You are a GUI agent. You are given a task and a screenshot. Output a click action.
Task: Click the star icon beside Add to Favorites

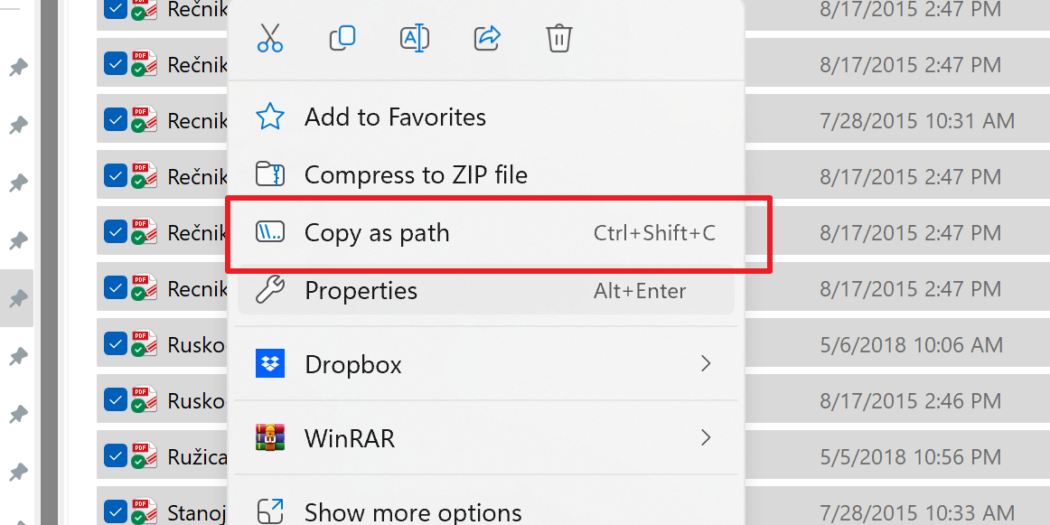tap(270, 117)
